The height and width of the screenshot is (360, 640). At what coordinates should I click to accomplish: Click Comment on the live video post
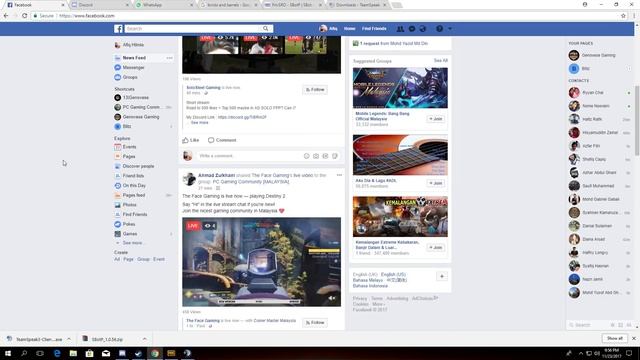tap(222, 140)
